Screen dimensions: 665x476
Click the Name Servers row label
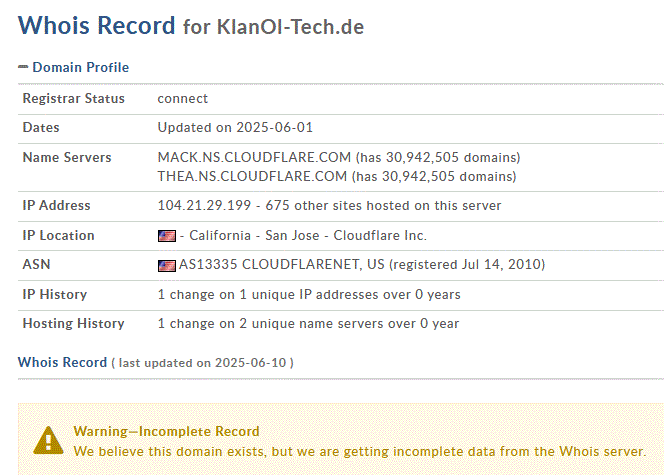click(x=67, y=157)
